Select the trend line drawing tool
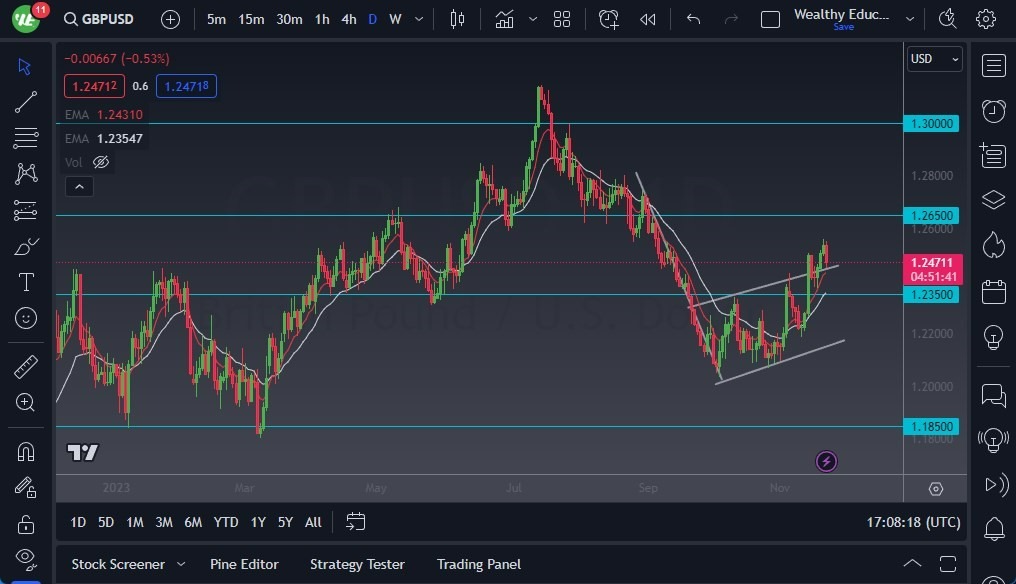 [25, 102]
